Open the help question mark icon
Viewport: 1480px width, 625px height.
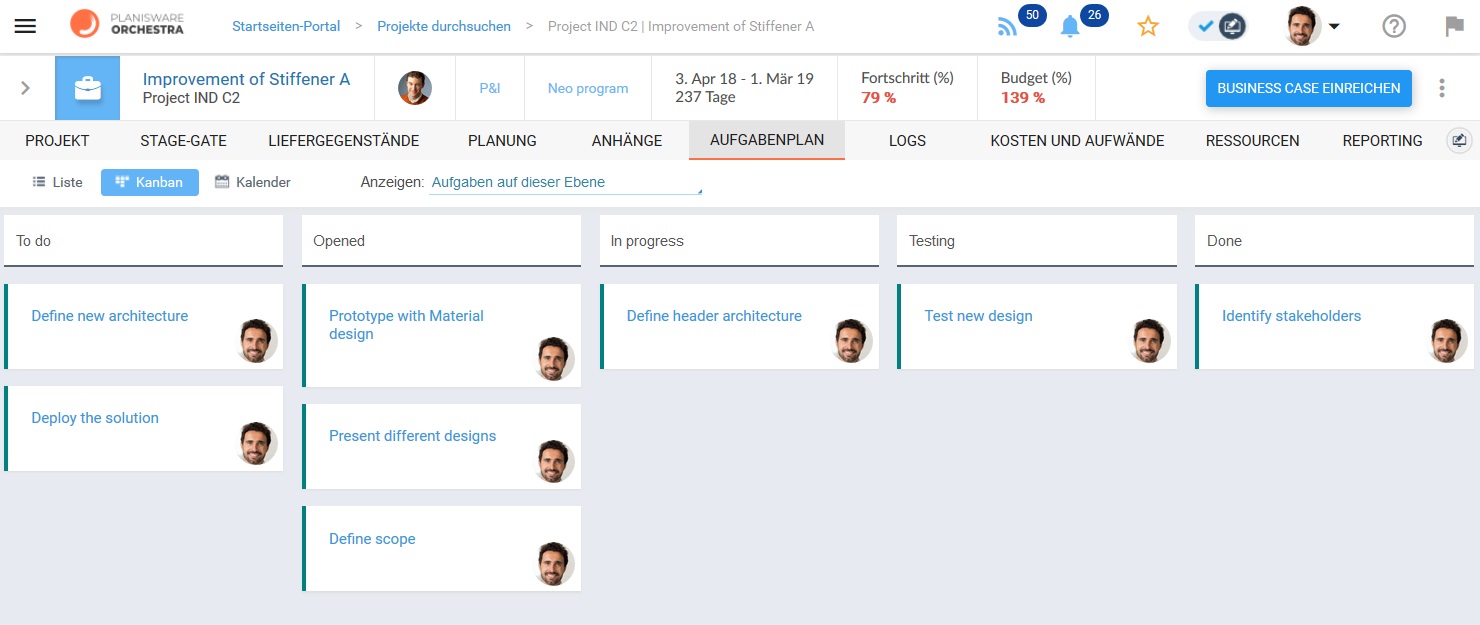point(1394,27)
